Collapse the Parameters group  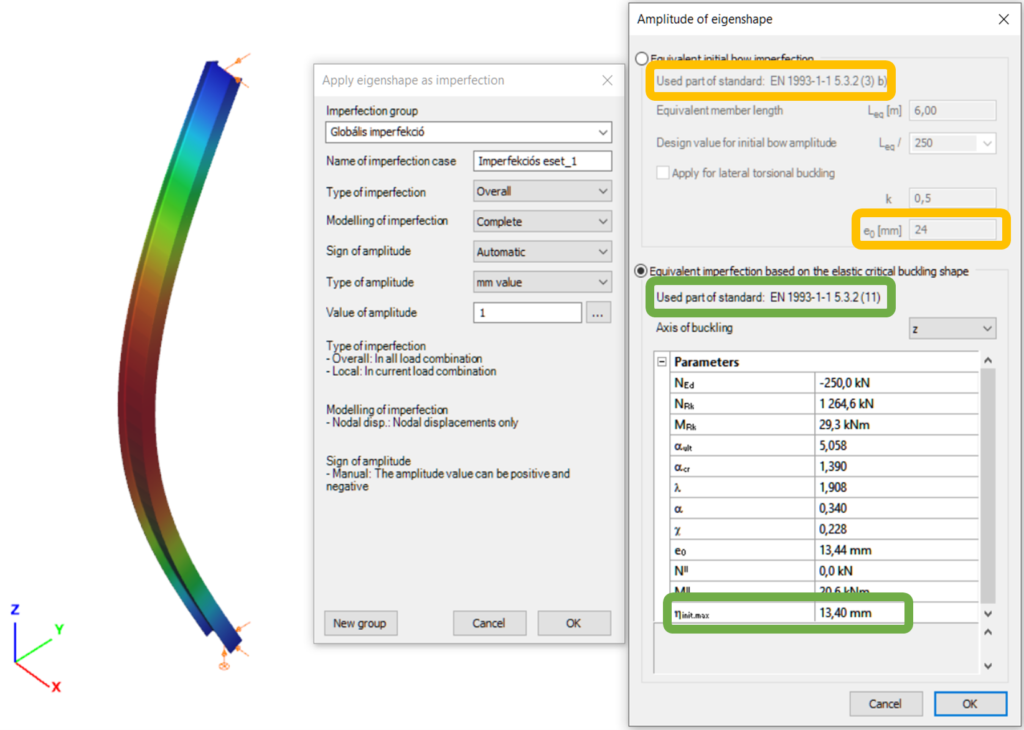(662, 362)
